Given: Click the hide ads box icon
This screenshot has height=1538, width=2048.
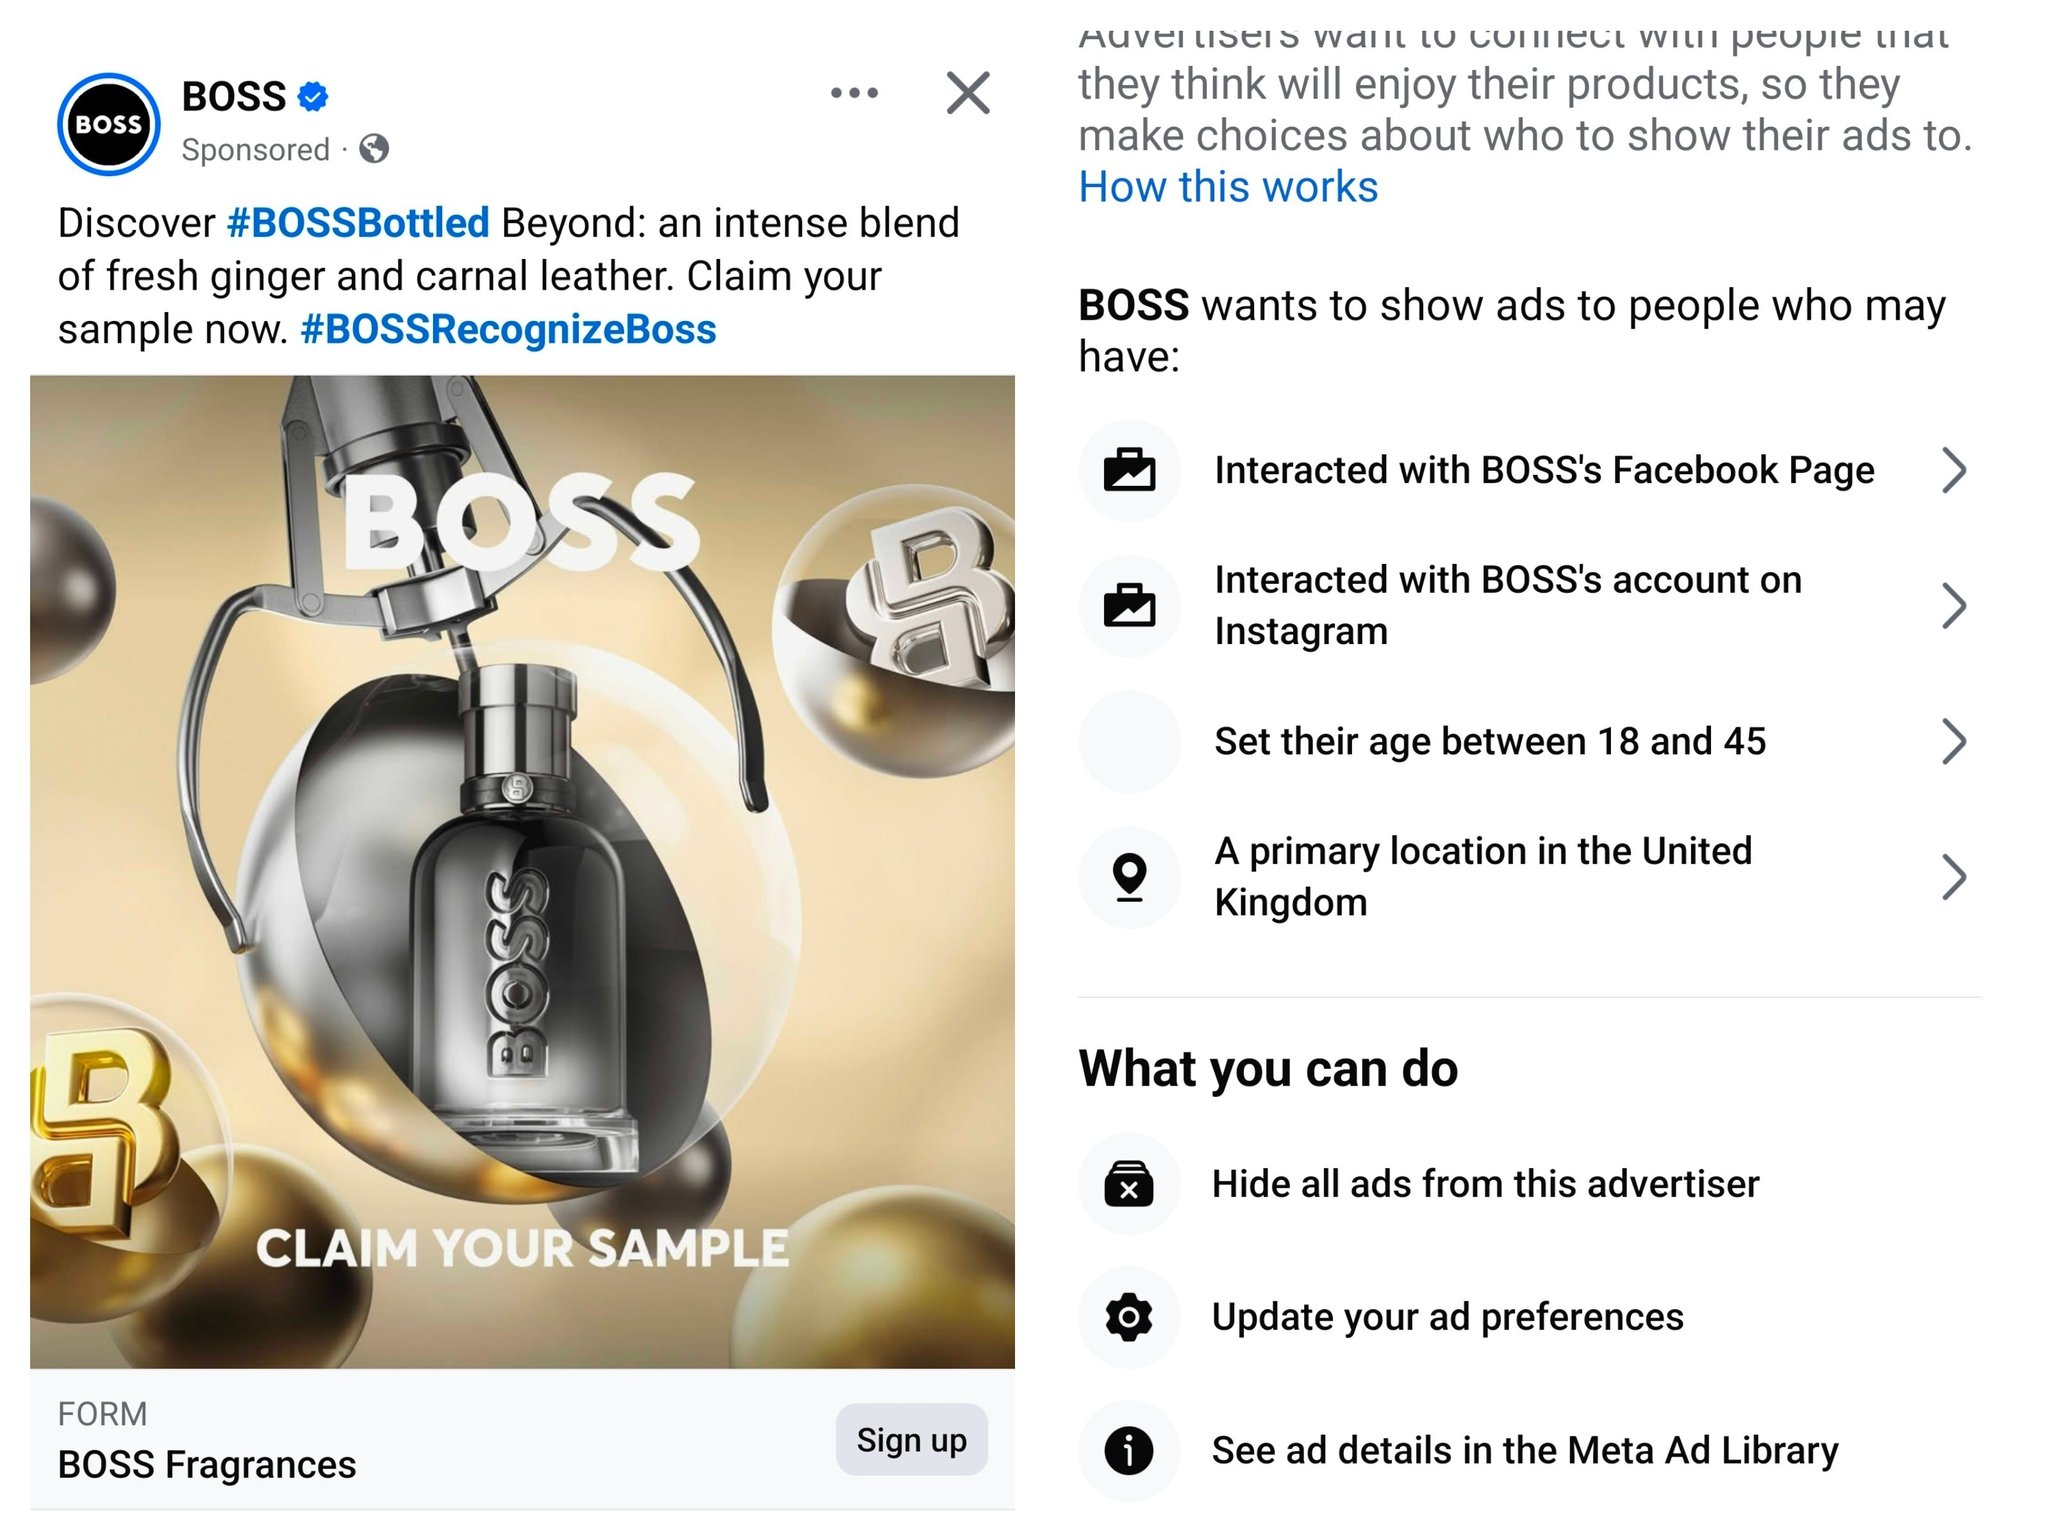Looking at the screenshot, I should (x=1128, y=1184).
